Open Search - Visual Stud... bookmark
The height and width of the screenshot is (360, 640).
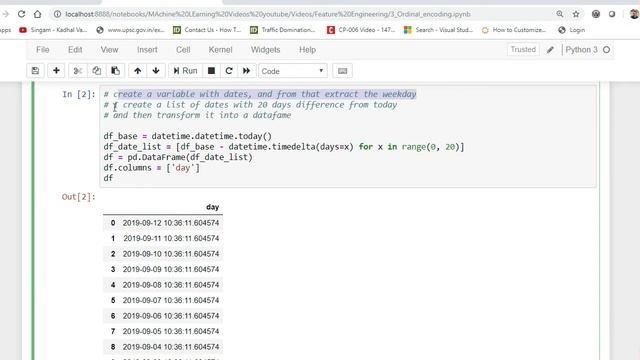click(438, 30)
